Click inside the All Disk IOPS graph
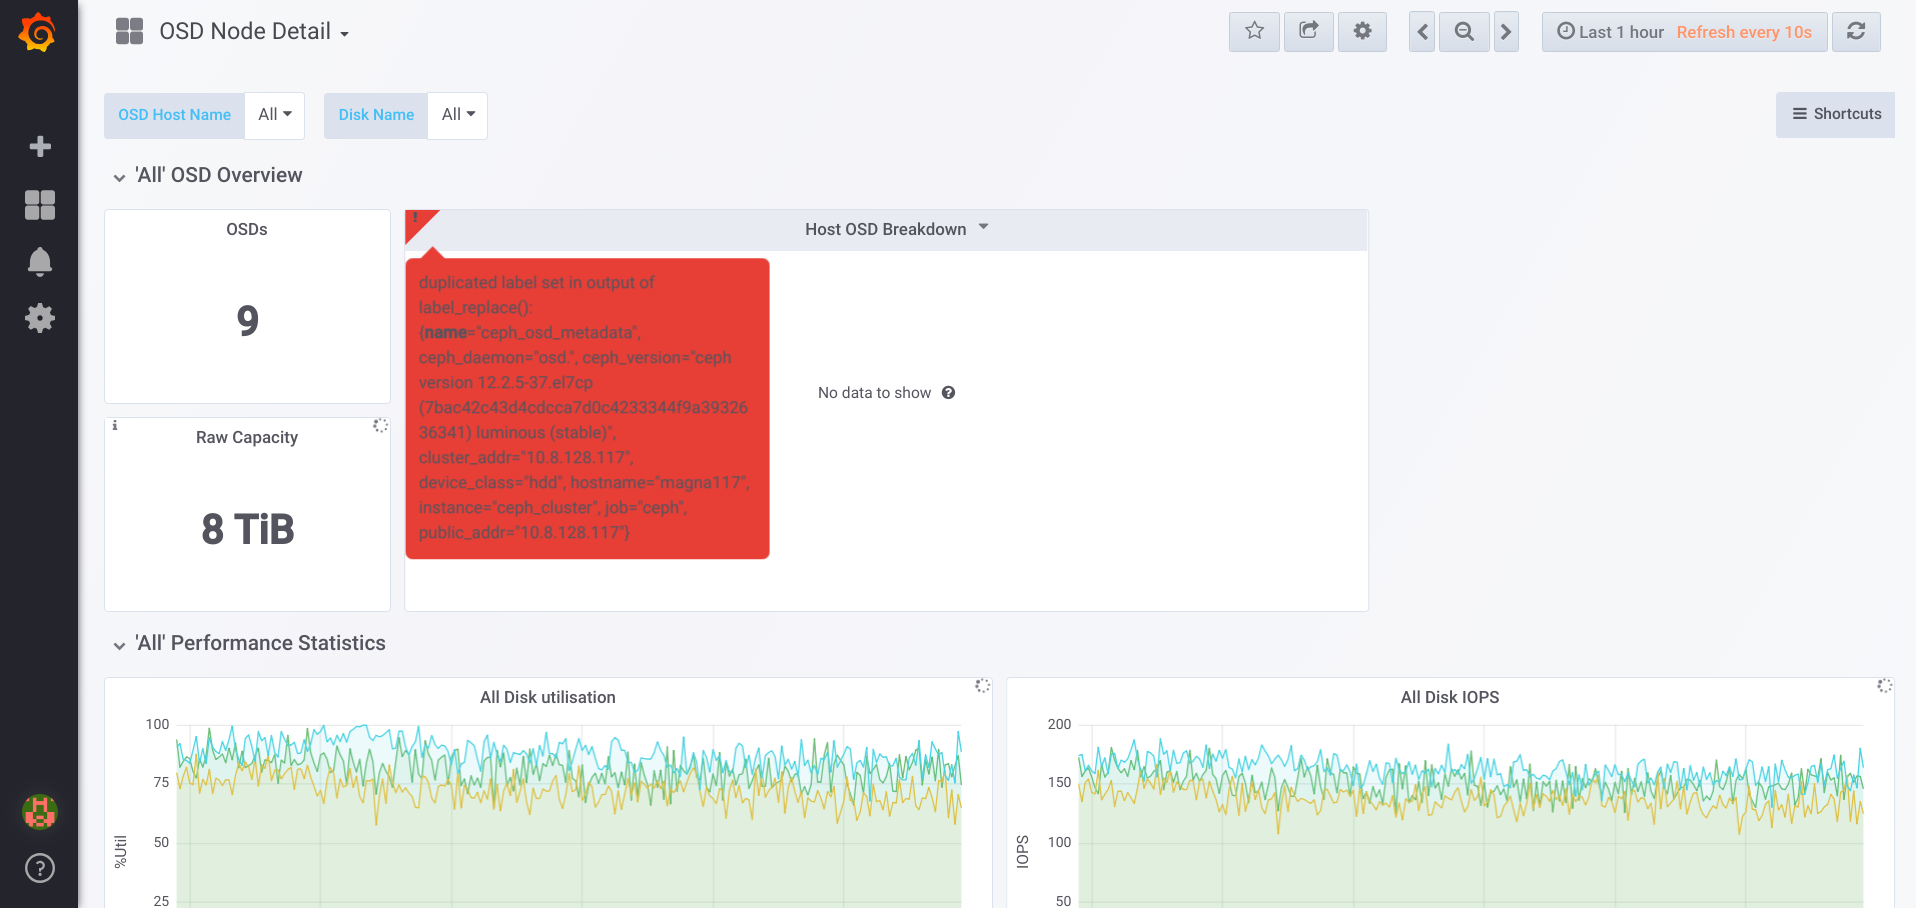This screenshot has width=1916, height=908. [x=1471, y=815]
